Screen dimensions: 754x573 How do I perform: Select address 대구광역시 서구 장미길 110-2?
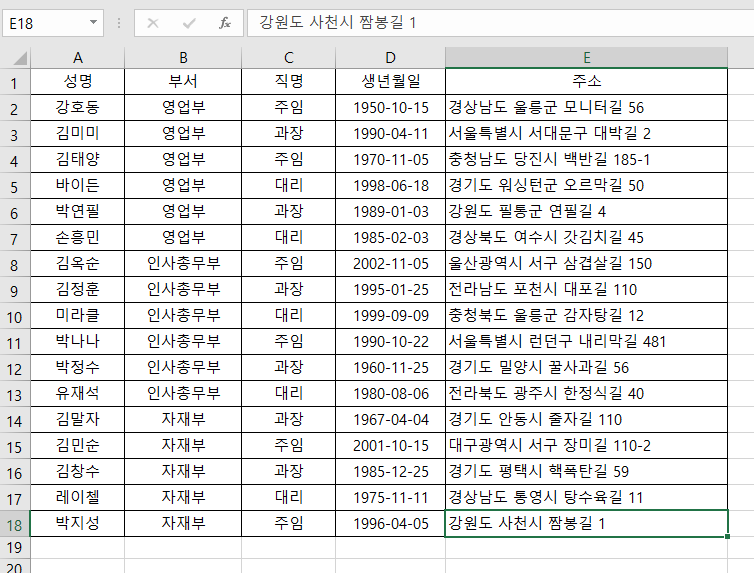pos(586,445)
